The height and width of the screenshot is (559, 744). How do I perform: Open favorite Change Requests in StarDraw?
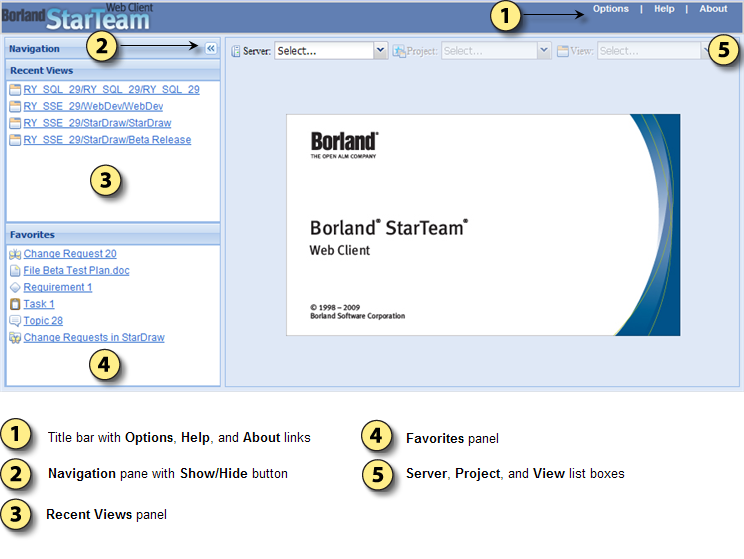(94, 337)
